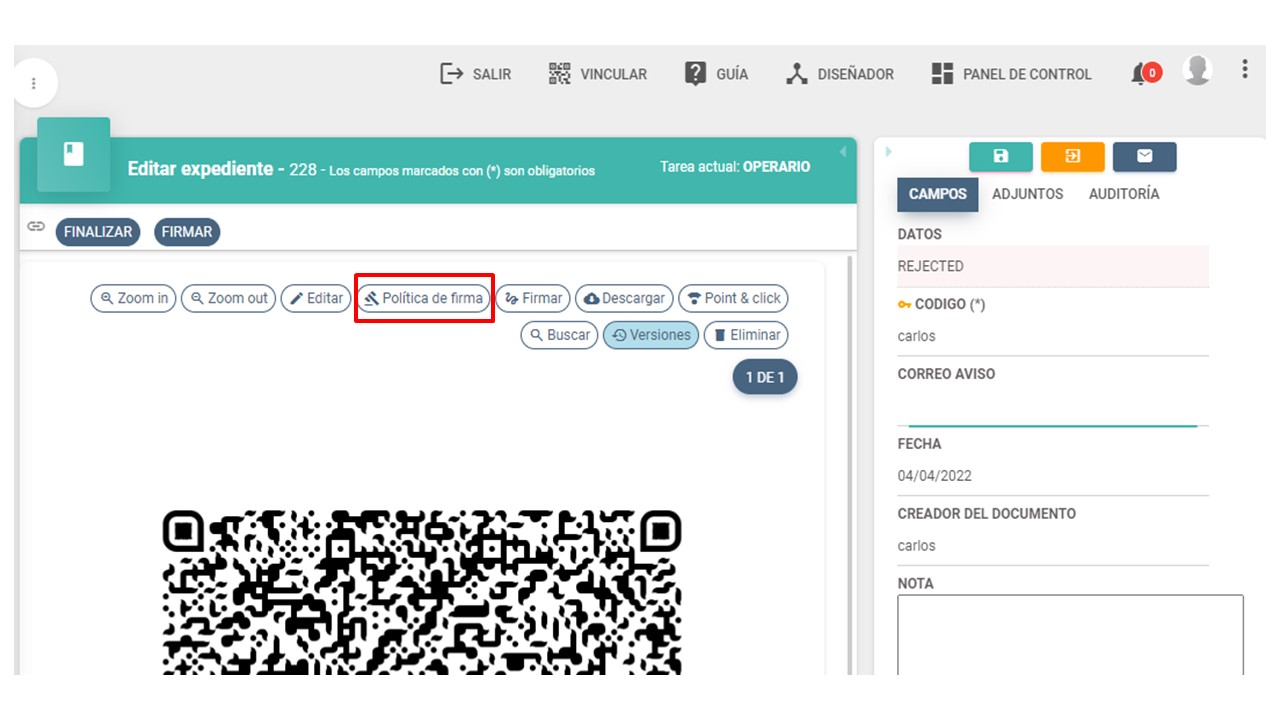This screenshot has width=1280, height=720.
Task: Open notifications bell icon
Action: tap(1146, 73)
